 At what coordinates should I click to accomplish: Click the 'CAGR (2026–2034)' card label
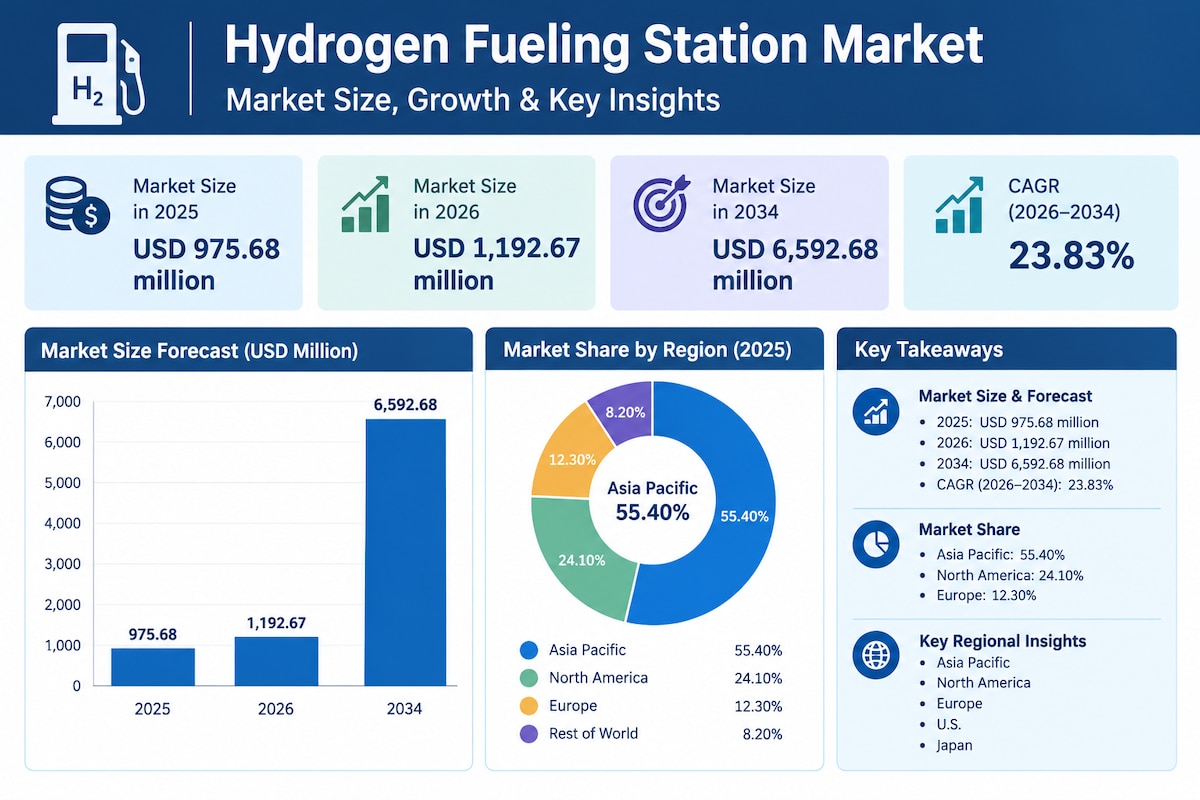pos(1064,198)
